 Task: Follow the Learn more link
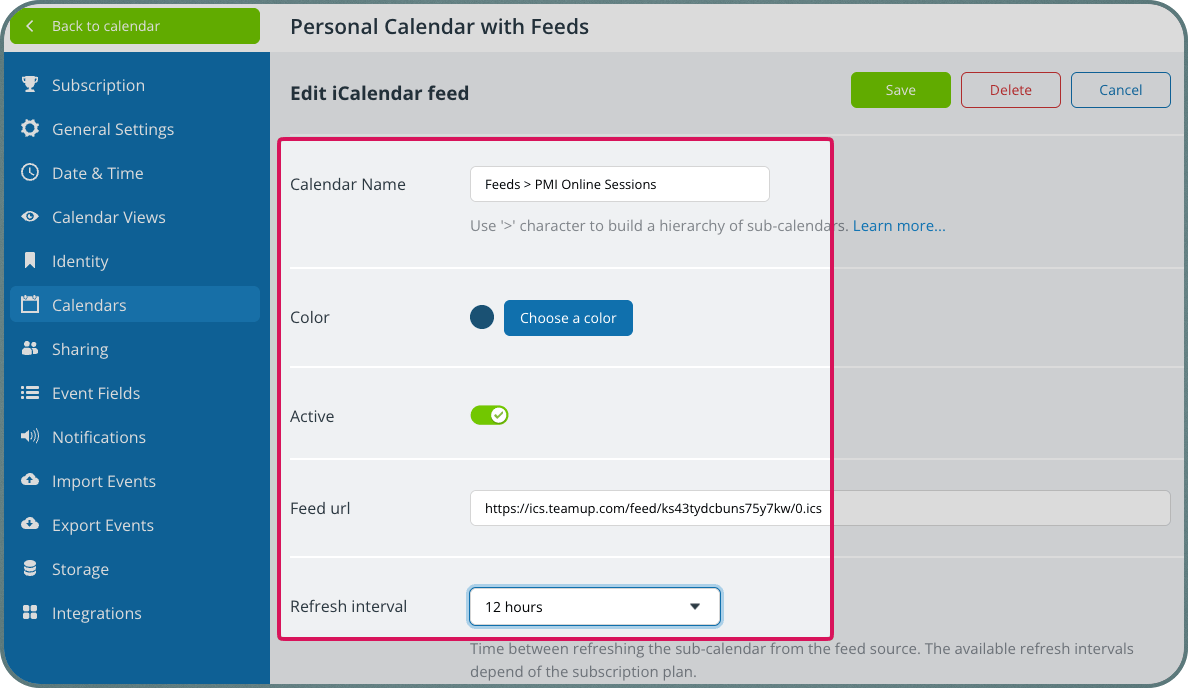tap(899, 226)
